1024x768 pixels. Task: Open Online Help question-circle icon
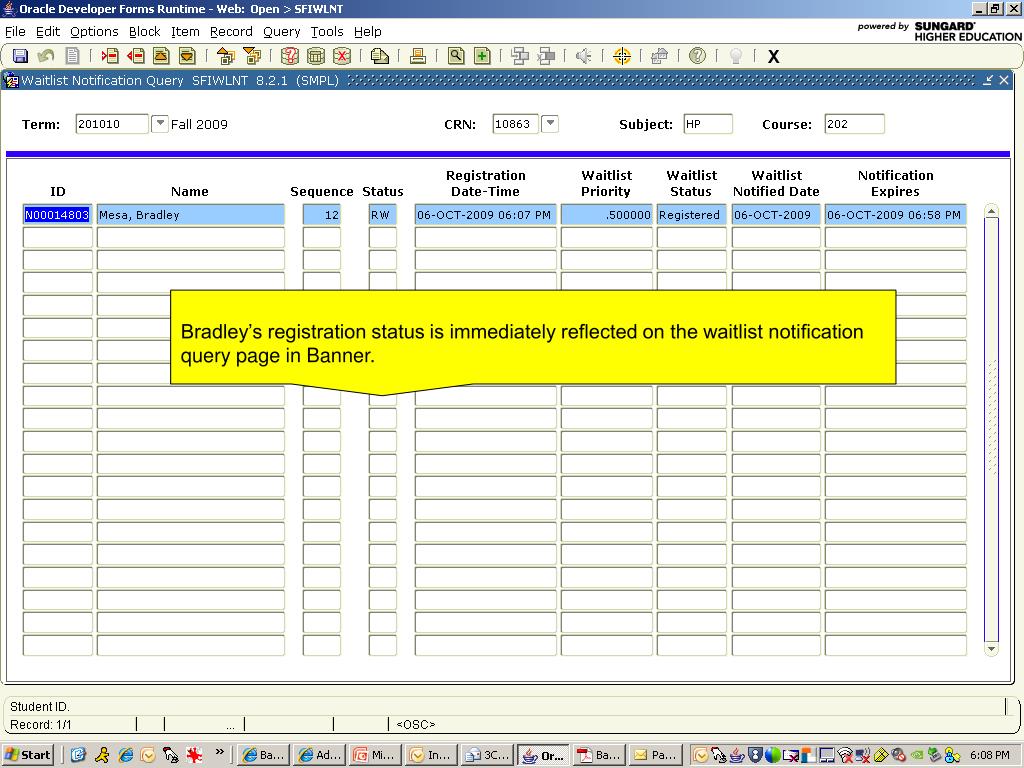point(697,56)
